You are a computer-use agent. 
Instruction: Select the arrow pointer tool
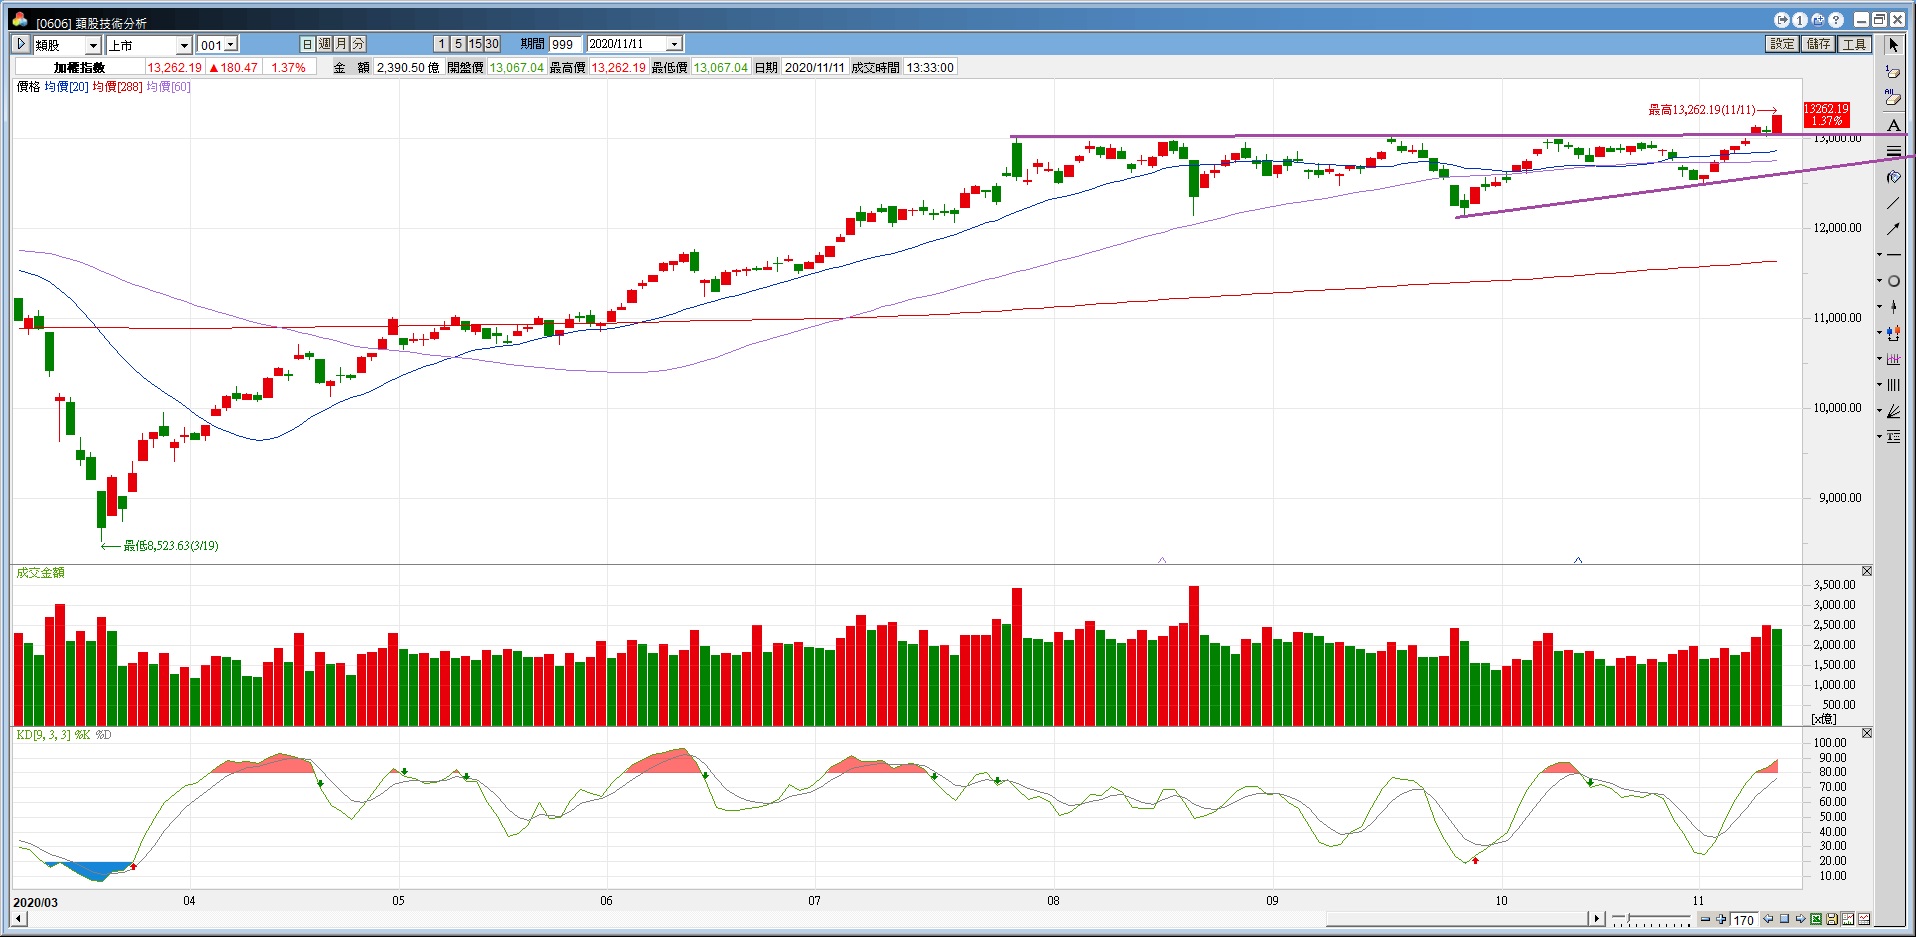1893,45
